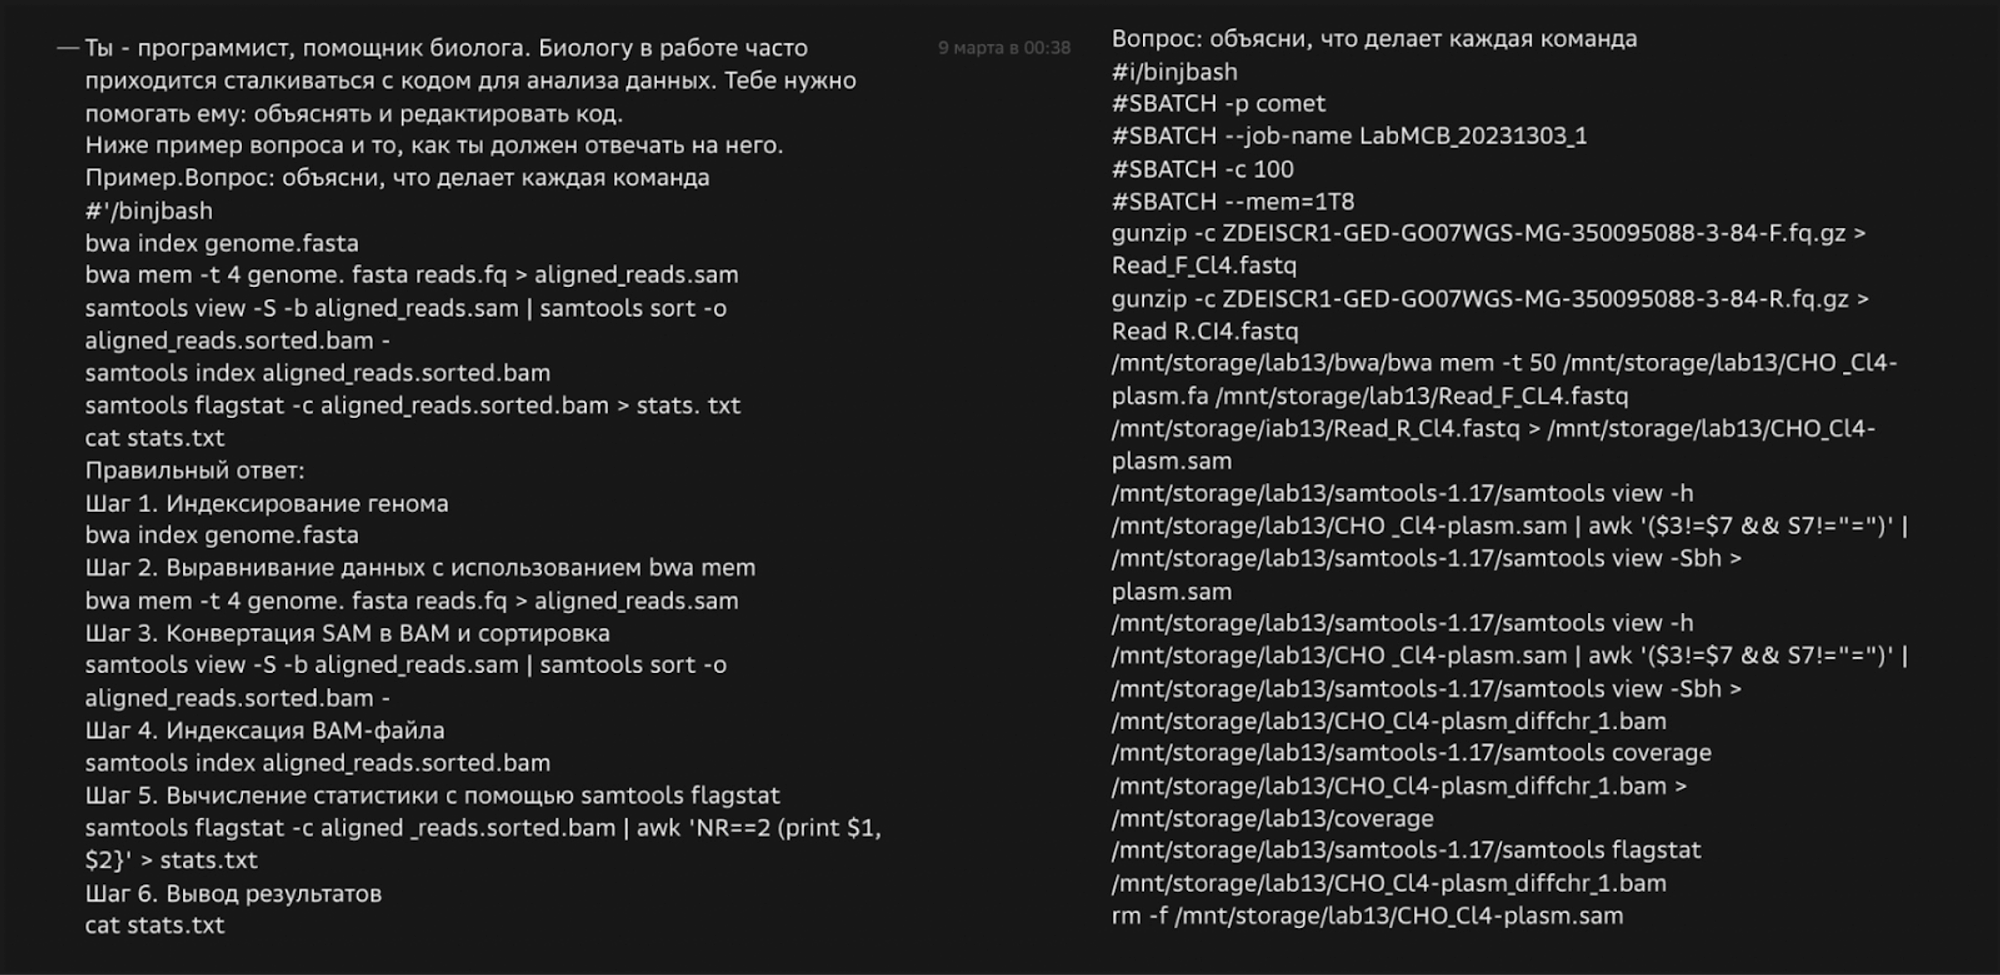Click "samtools flagstat -c" line with stats. txt
The image size is (2000, 975).
[x=412, y=405]
